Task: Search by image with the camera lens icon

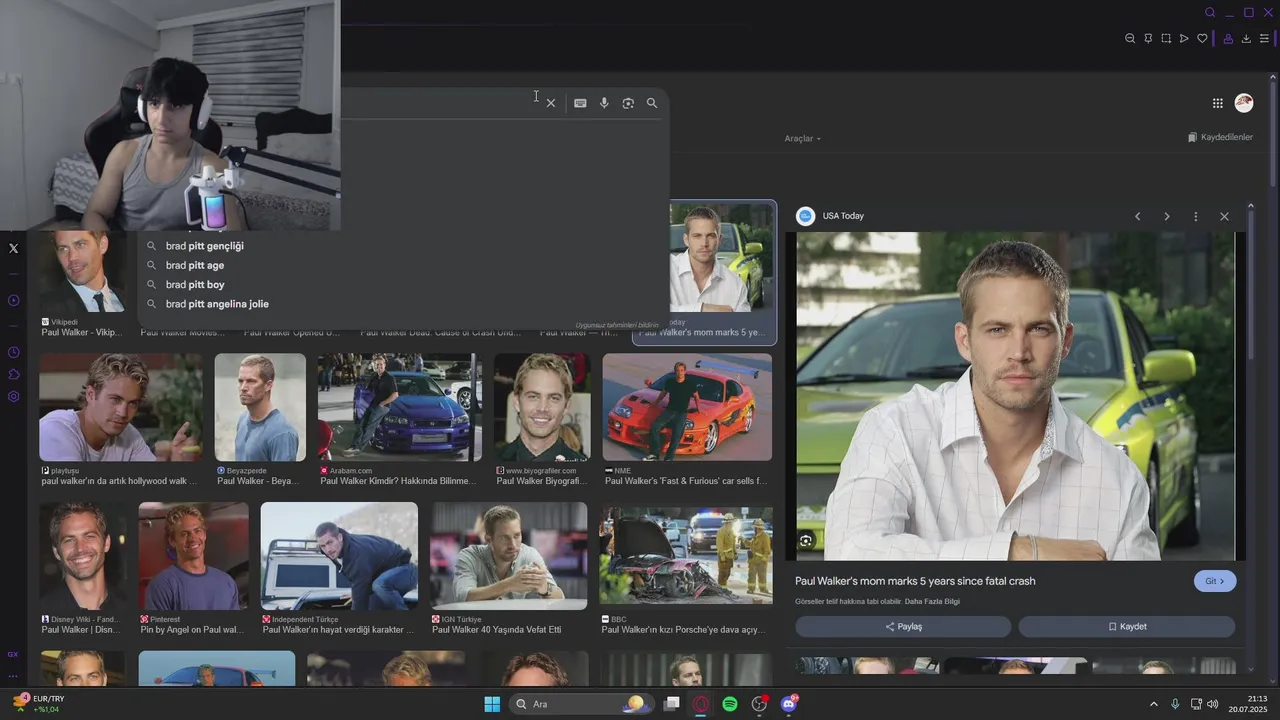Action: coord(628,103)
